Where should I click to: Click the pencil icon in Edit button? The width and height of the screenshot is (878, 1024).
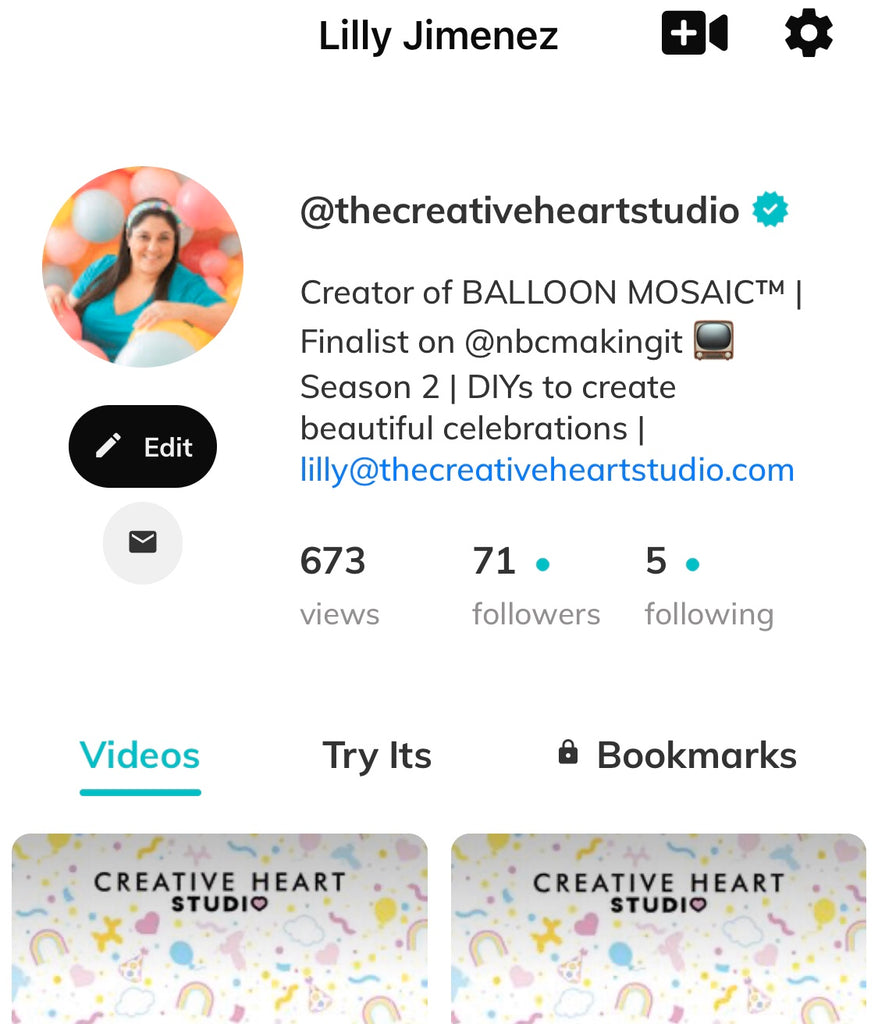pyautogui.click(x=108, y=446)
